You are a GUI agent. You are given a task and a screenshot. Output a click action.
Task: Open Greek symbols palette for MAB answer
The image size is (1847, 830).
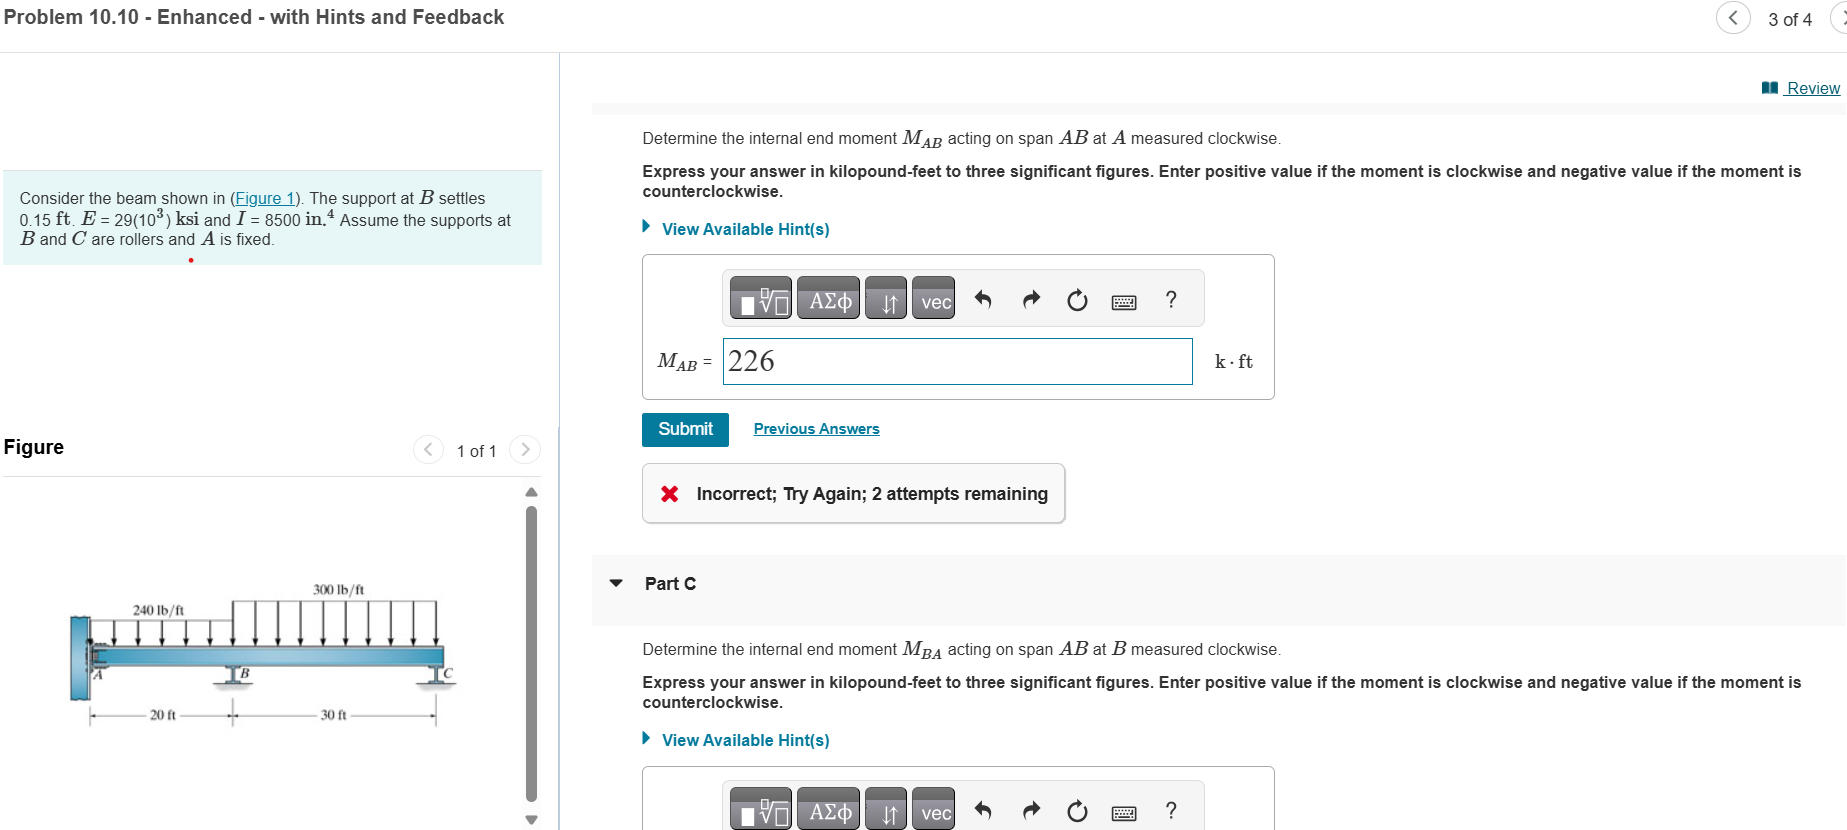pos(829,299)
